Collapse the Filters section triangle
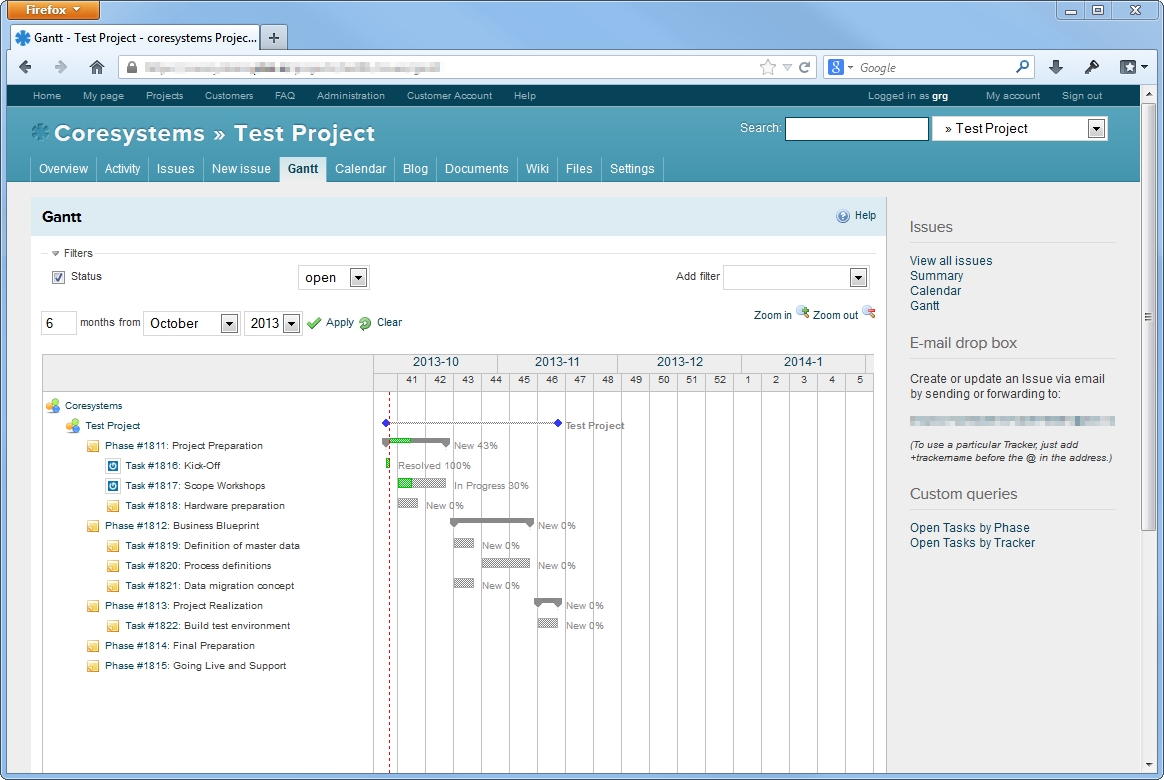Viewport: 1164px width, 780px height. 55,254
